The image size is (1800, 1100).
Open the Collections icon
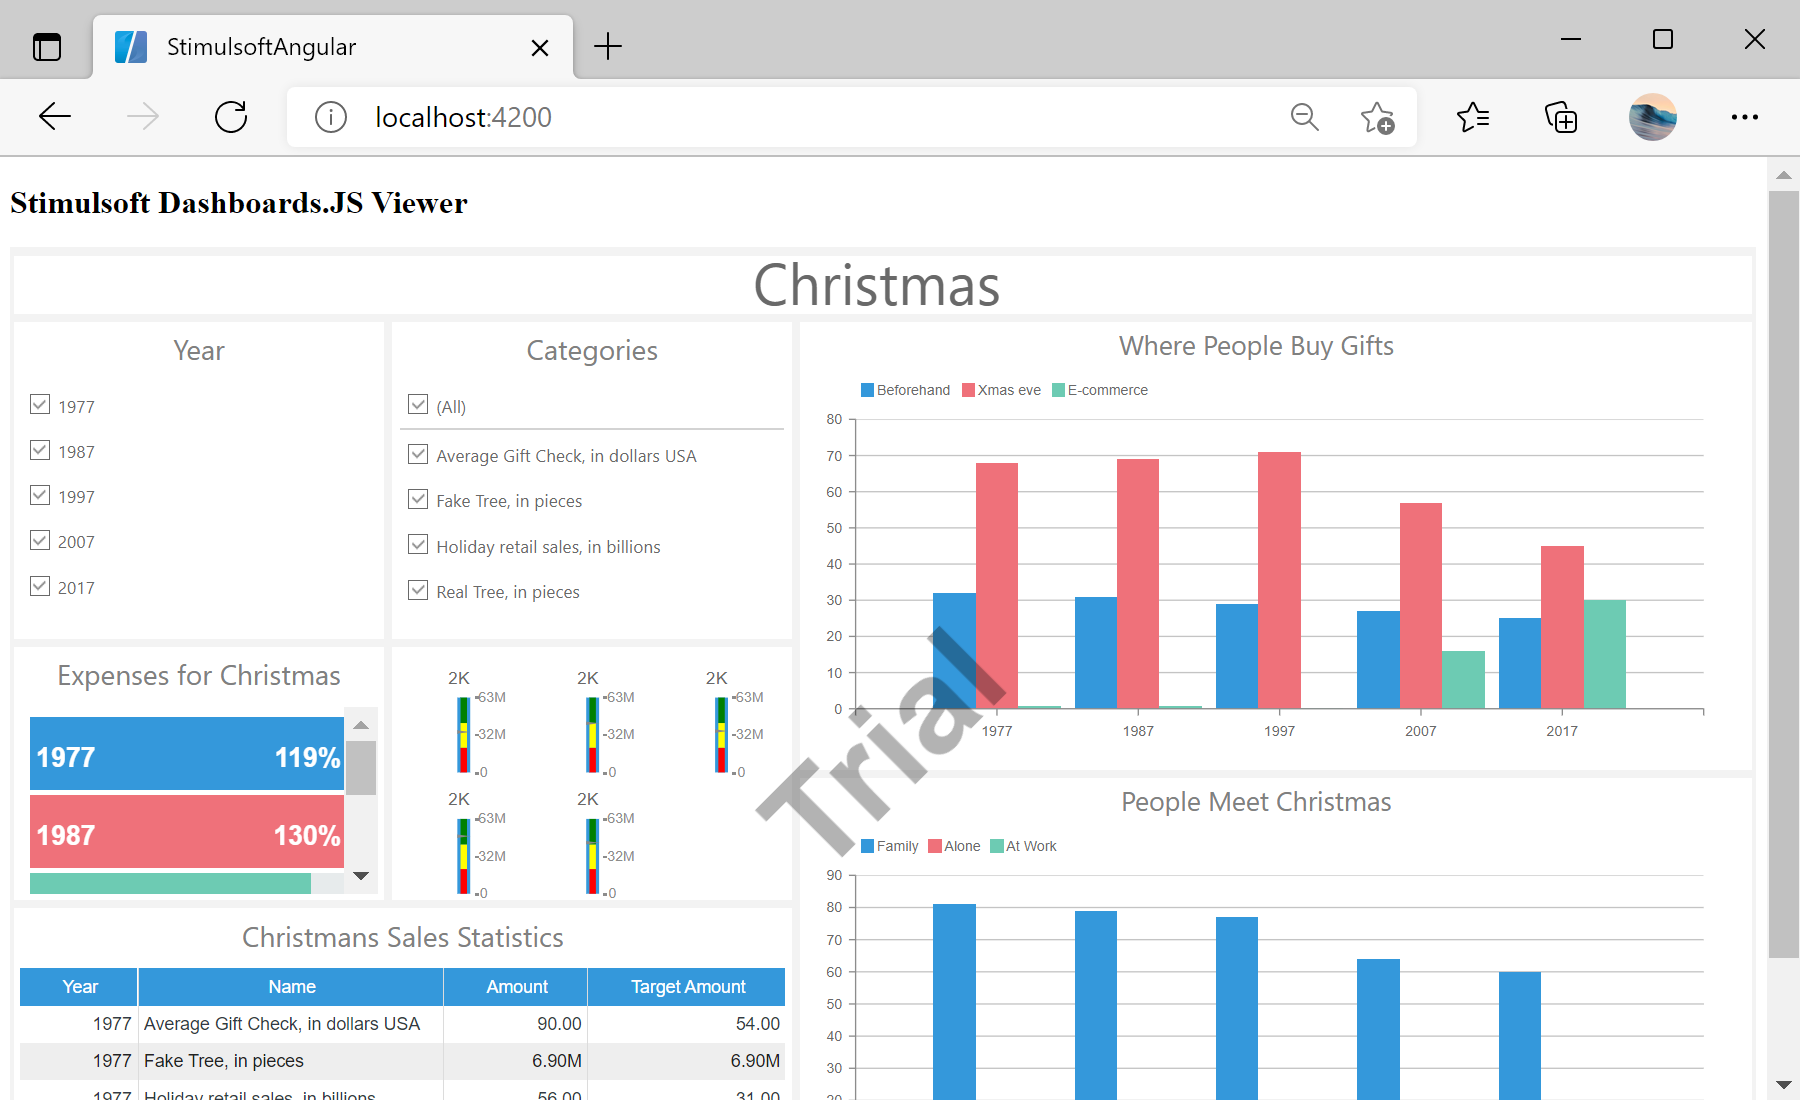coord(1561,117)
